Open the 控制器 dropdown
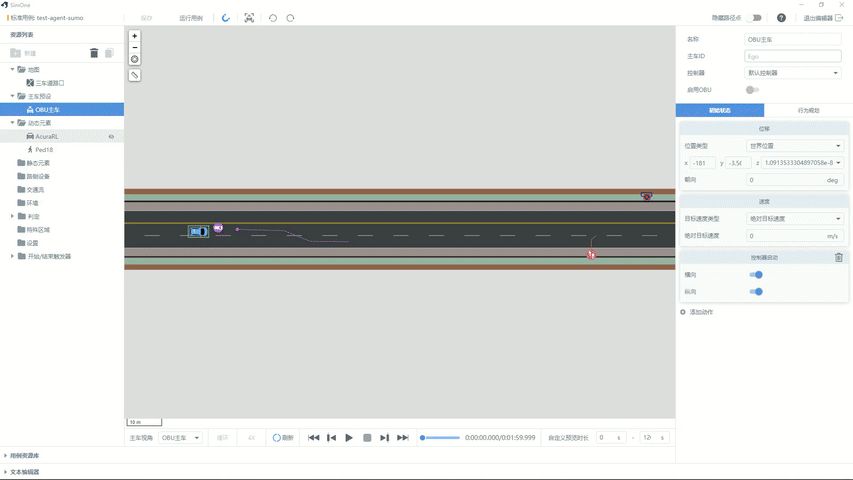This screenshot has height=480, width=853. [x=792, y=73]
